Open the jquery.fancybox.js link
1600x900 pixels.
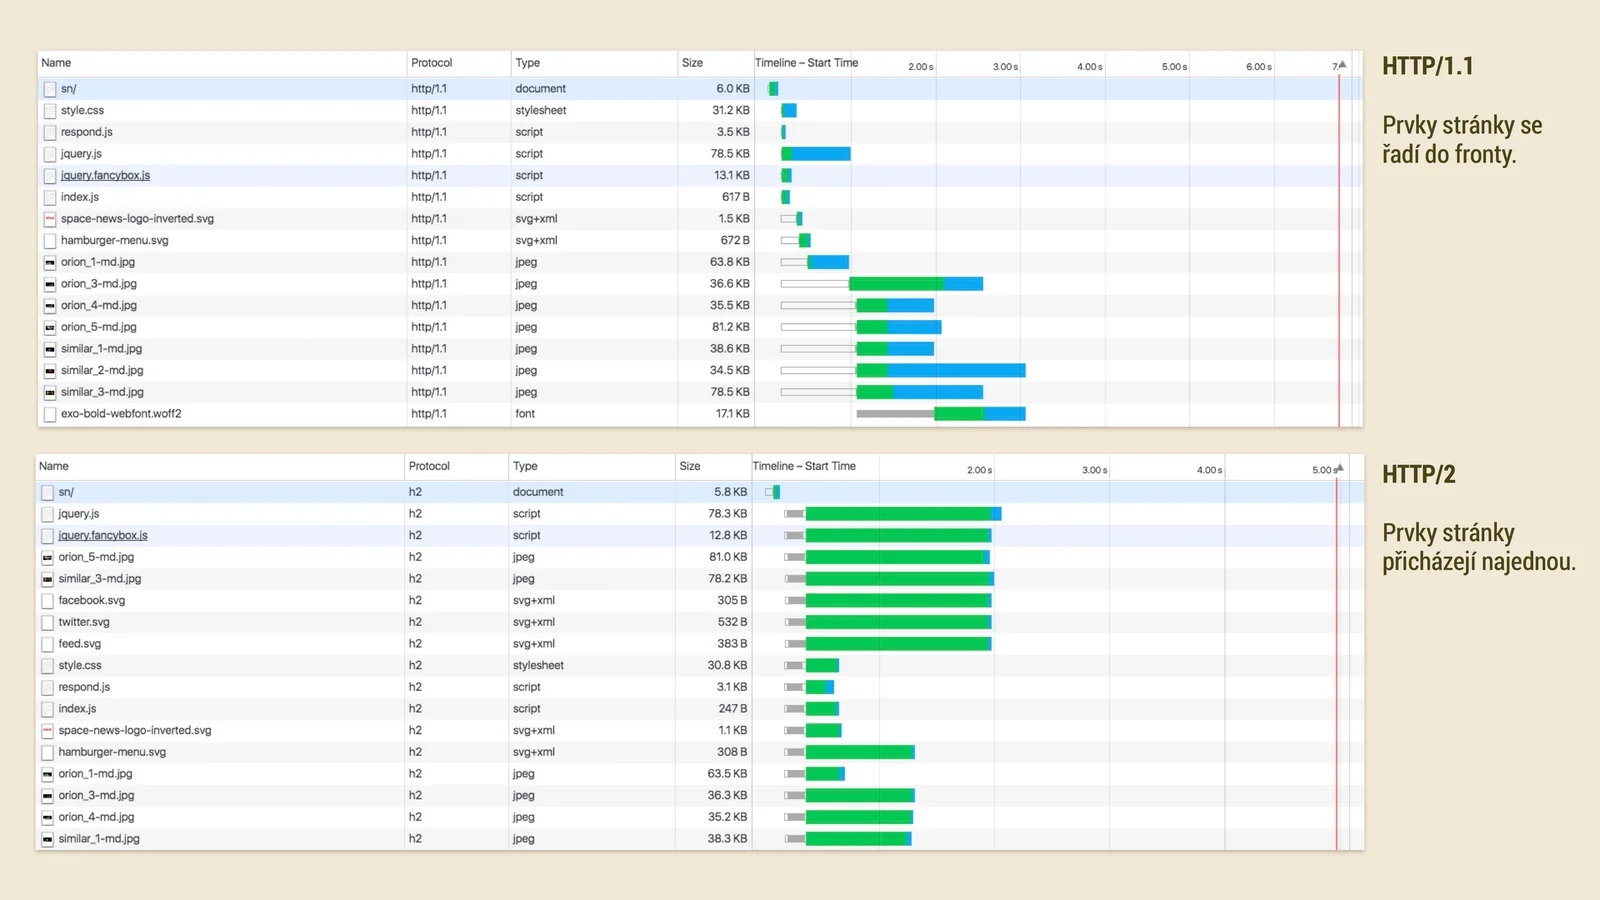(105, 175)
